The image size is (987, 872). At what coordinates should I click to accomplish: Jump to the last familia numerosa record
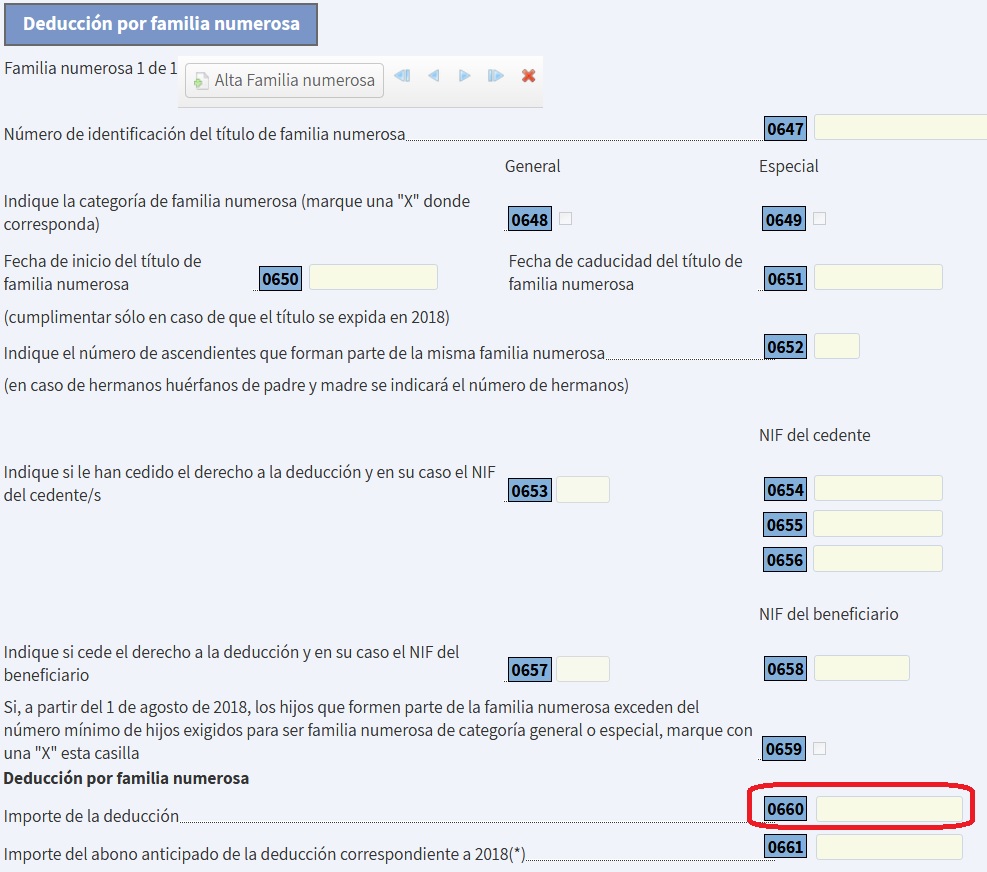click(495, 76)
